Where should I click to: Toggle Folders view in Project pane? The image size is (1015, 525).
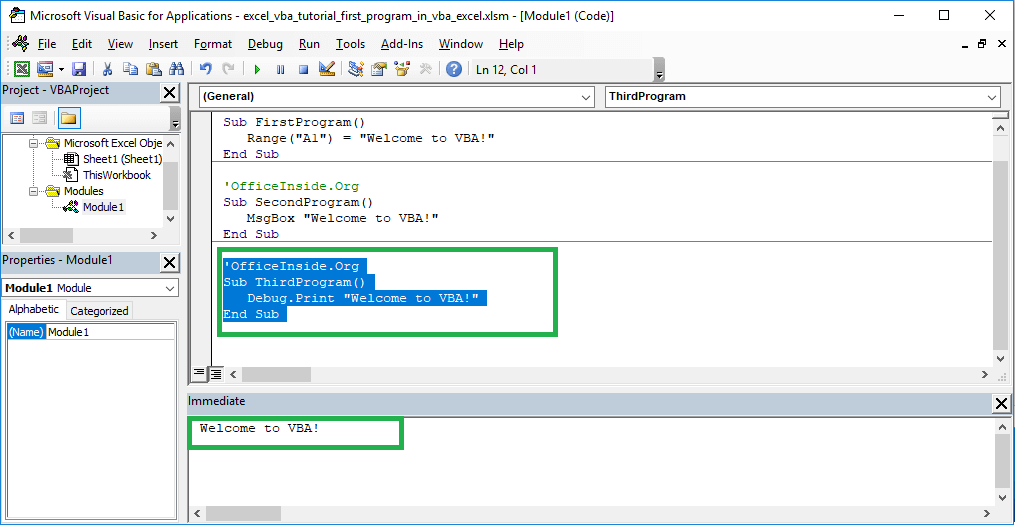coord(69,118)
